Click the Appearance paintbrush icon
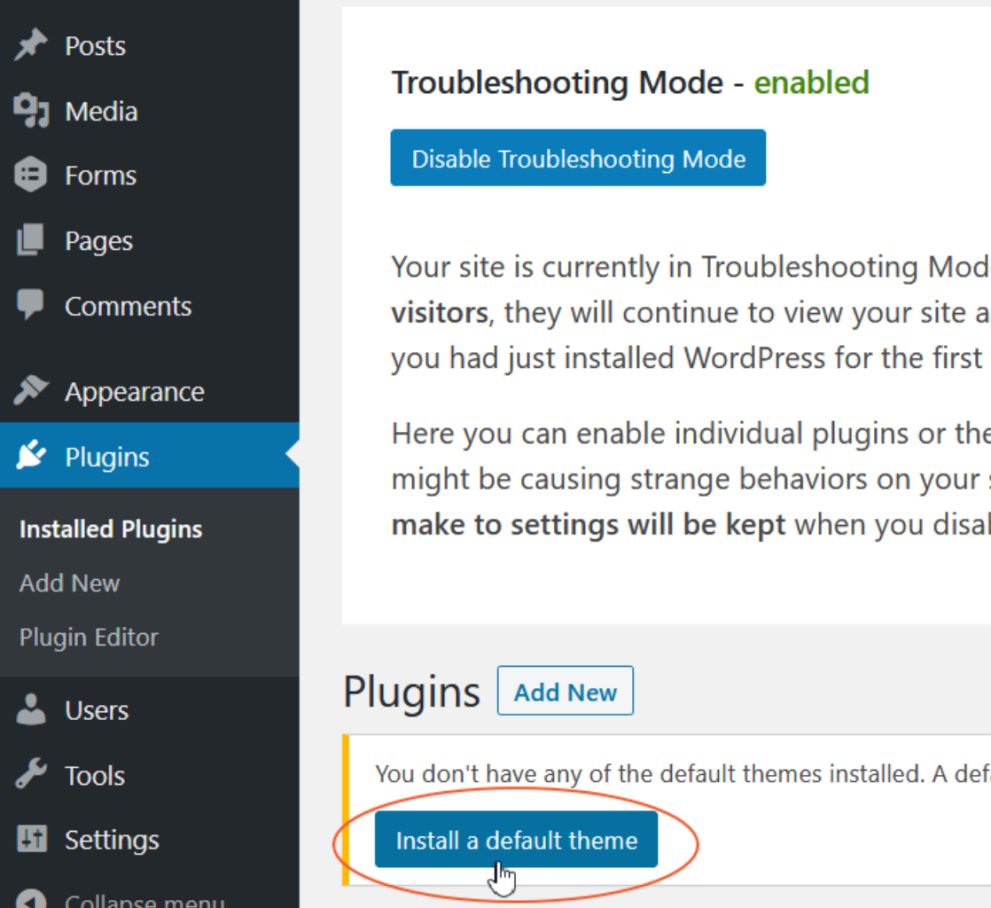Image resolution: width=991 pixels, height=908 pixels. coord(32,392)
